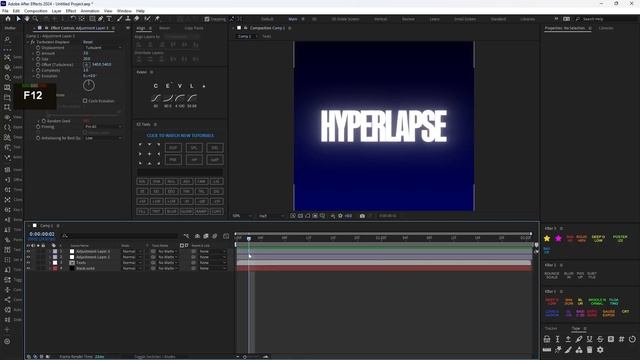Open blending mode dropdown for Adjustment Layer 3
The width and height of the screenshot is (640, 360).
click(x=131, y=251)
